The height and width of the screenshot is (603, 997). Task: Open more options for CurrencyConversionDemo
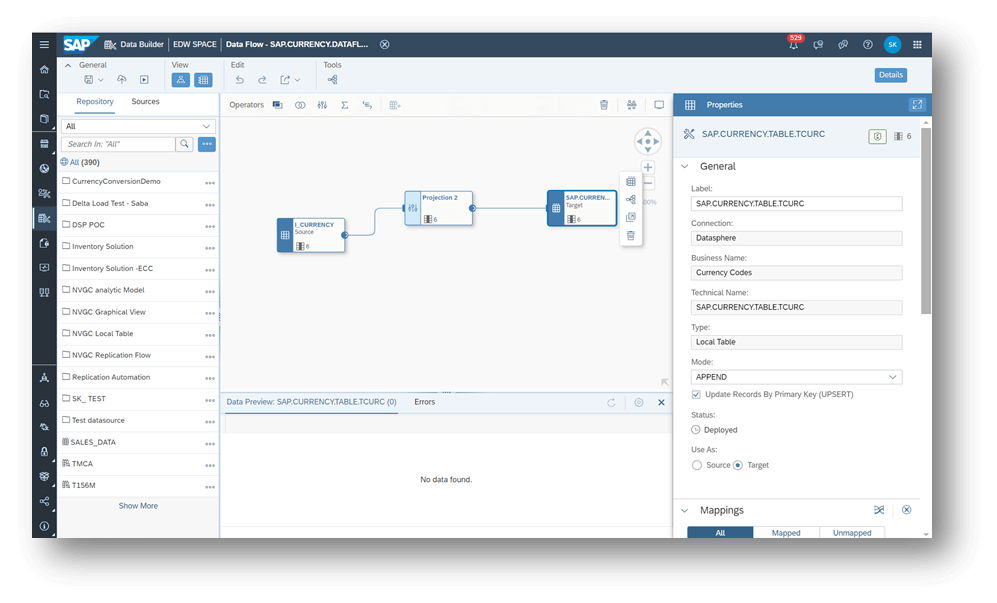pyautogui.click(x=210, y=183)
